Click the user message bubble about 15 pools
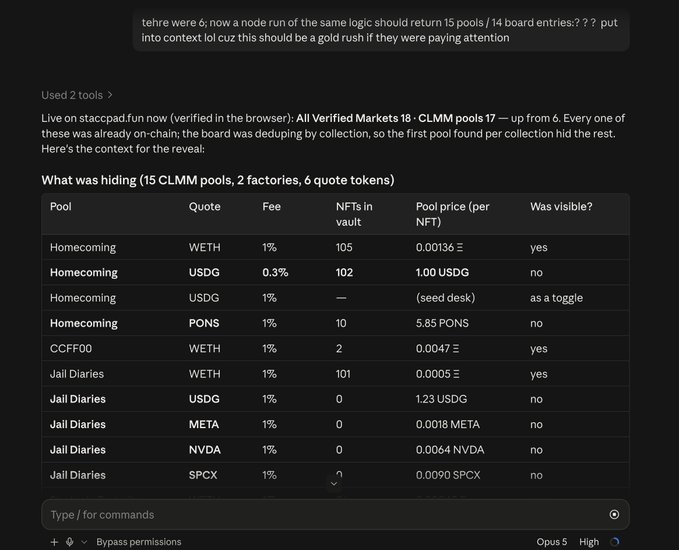Screen dimensions: 679x550 (381, 30)
